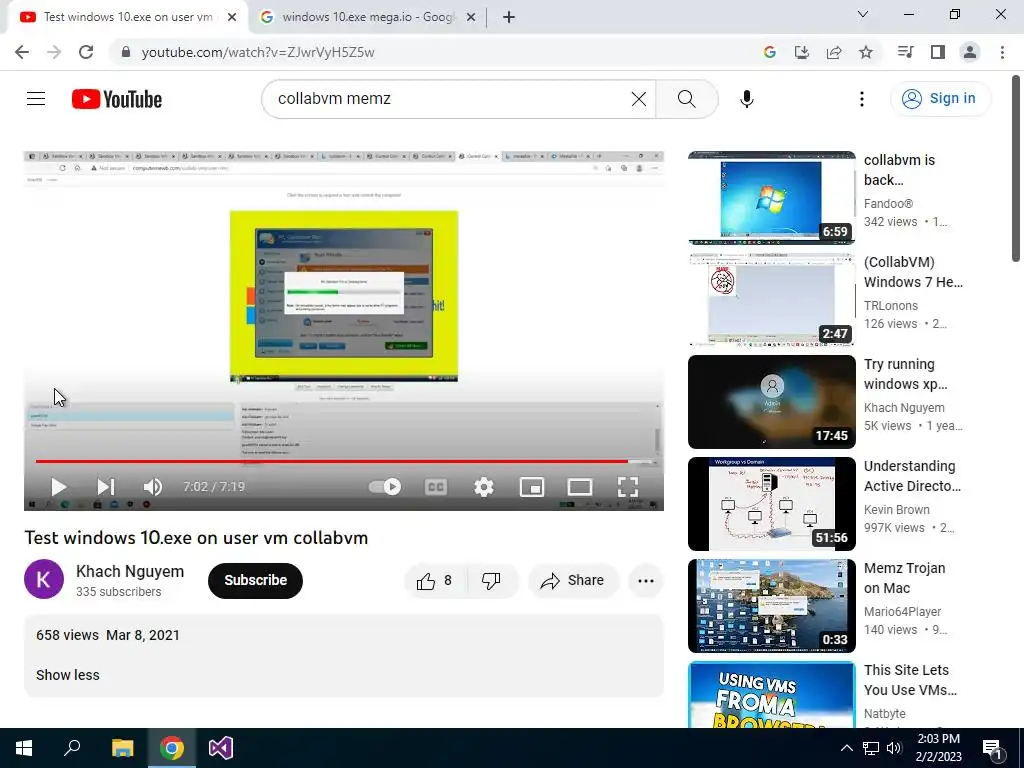Sign in to YouTube

(940, 99)
